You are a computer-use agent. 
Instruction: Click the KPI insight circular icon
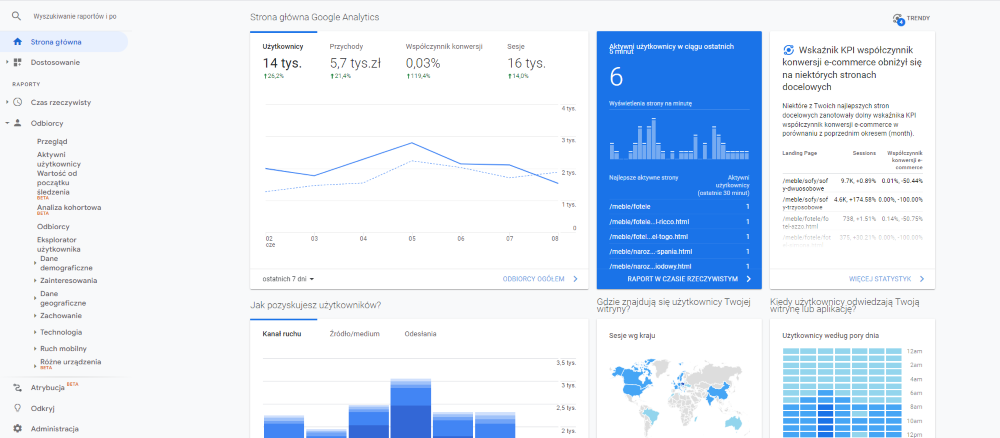[x=788, y=50]
